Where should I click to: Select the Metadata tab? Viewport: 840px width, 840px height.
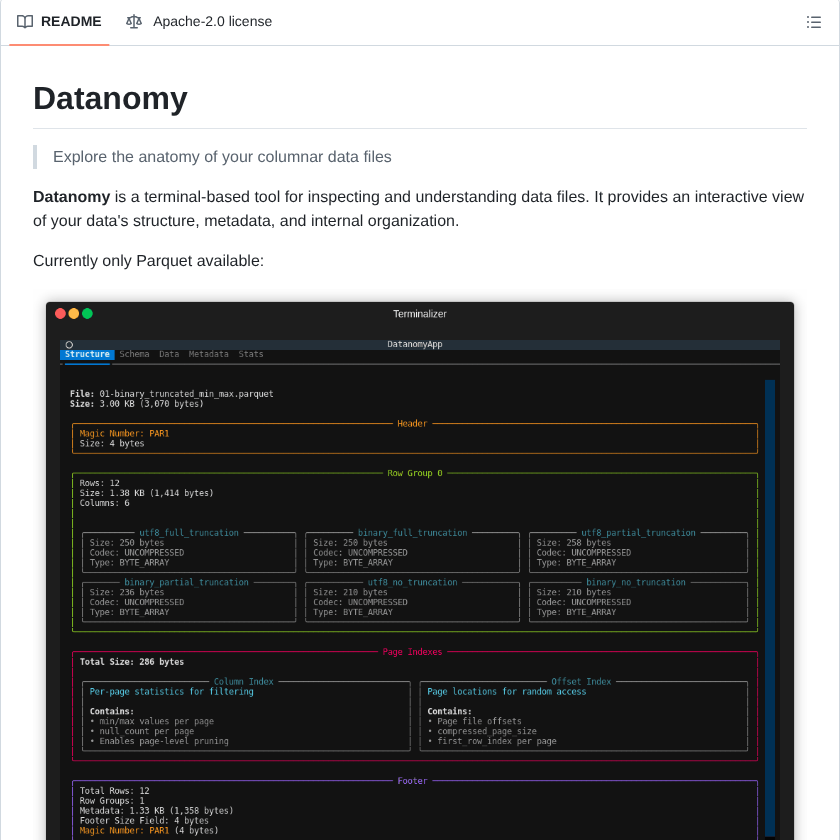[208, 353]
